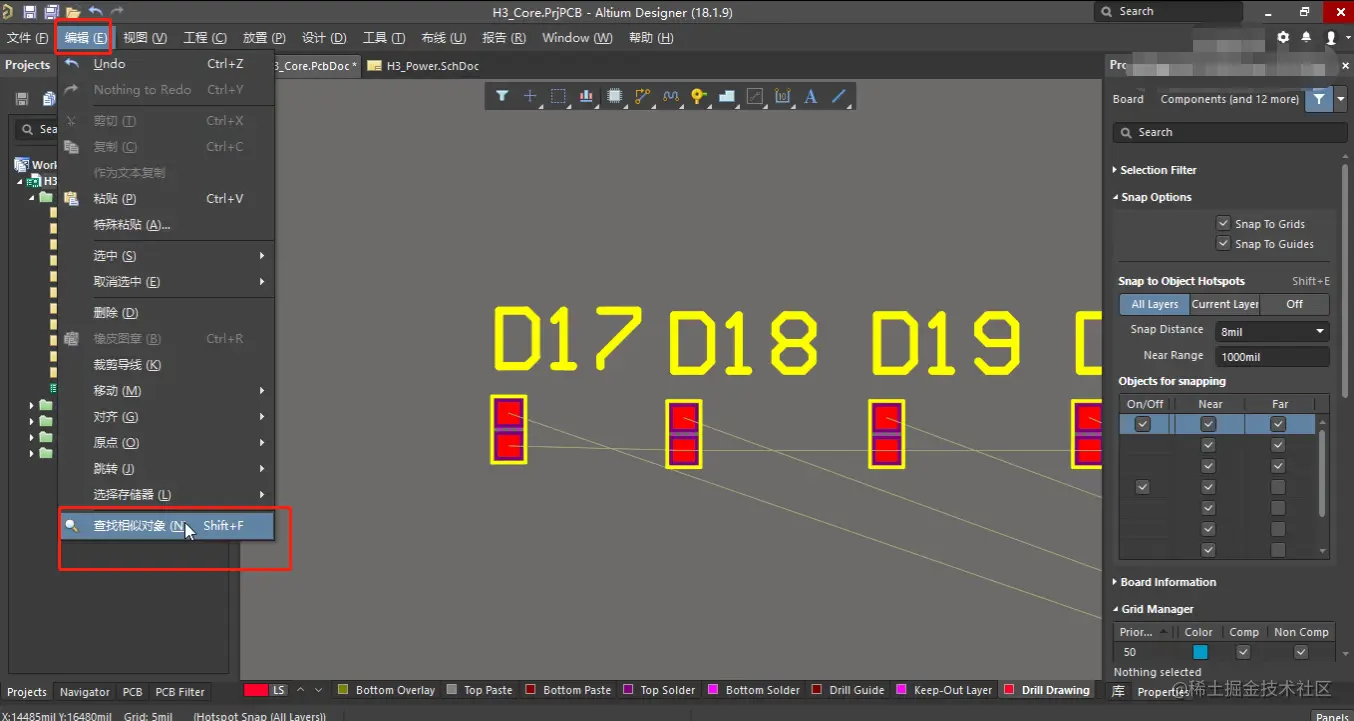Open the PCB Filter panel tab
The image size is (1354, 721).
pyautogui.click(x=180, y=692)
